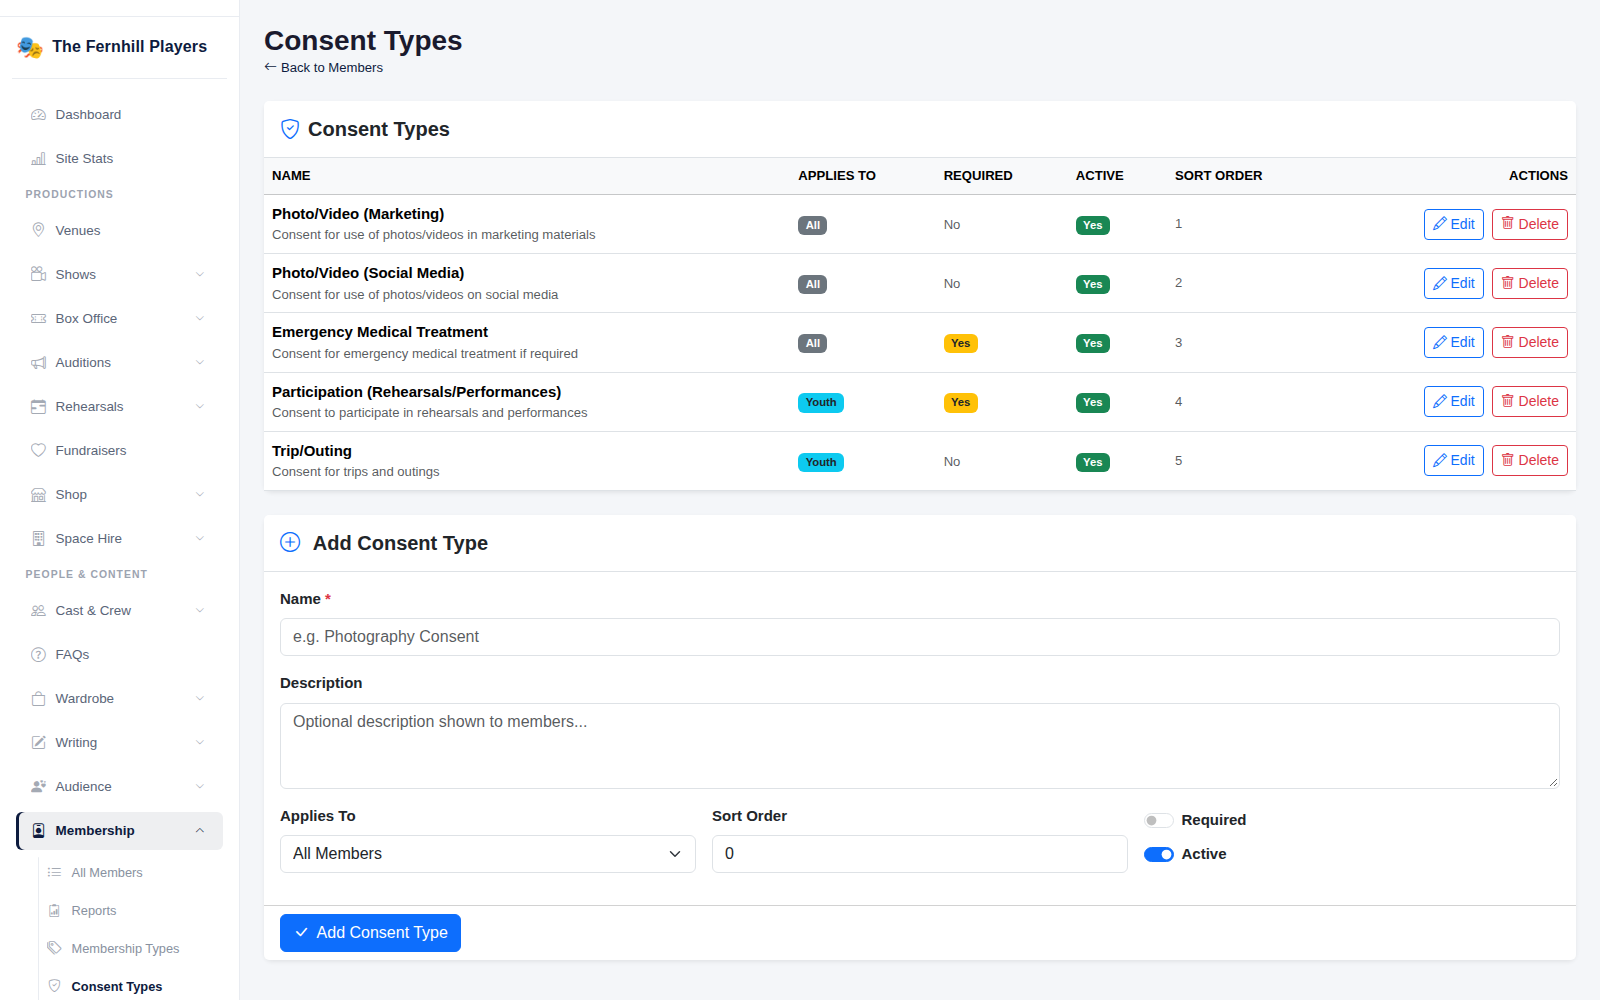Edit the Participation (Rehearsals/Performances) consent
1600x1000 pixels.
point(1454,402)
